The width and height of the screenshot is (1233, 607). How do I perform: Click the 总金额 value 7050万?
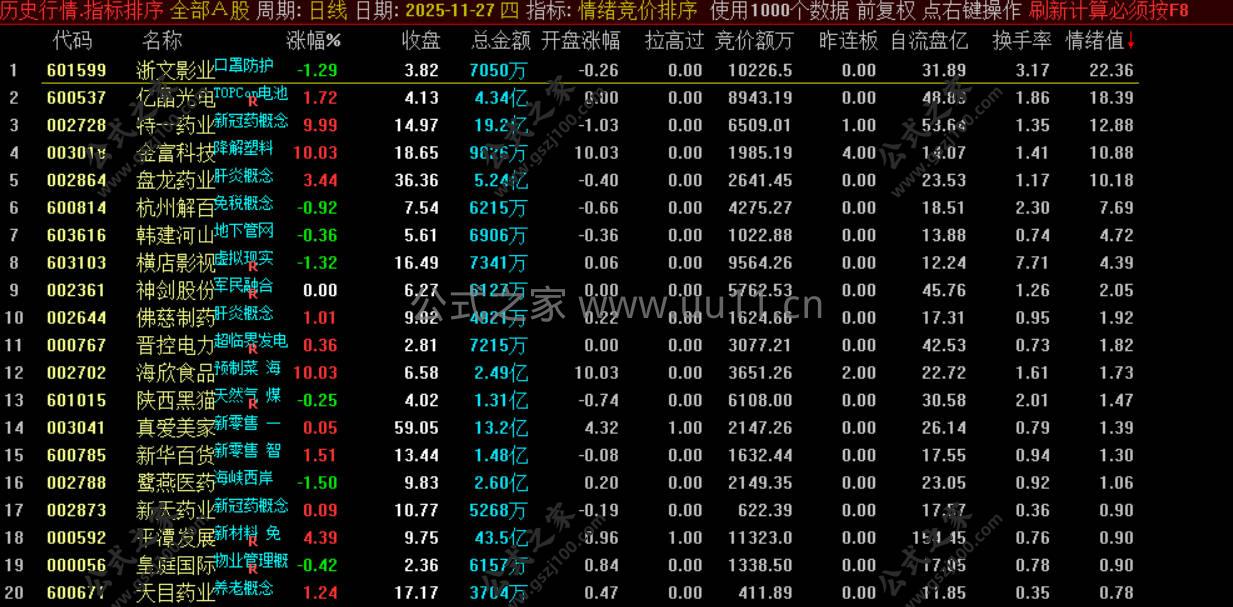coord(498,70)
